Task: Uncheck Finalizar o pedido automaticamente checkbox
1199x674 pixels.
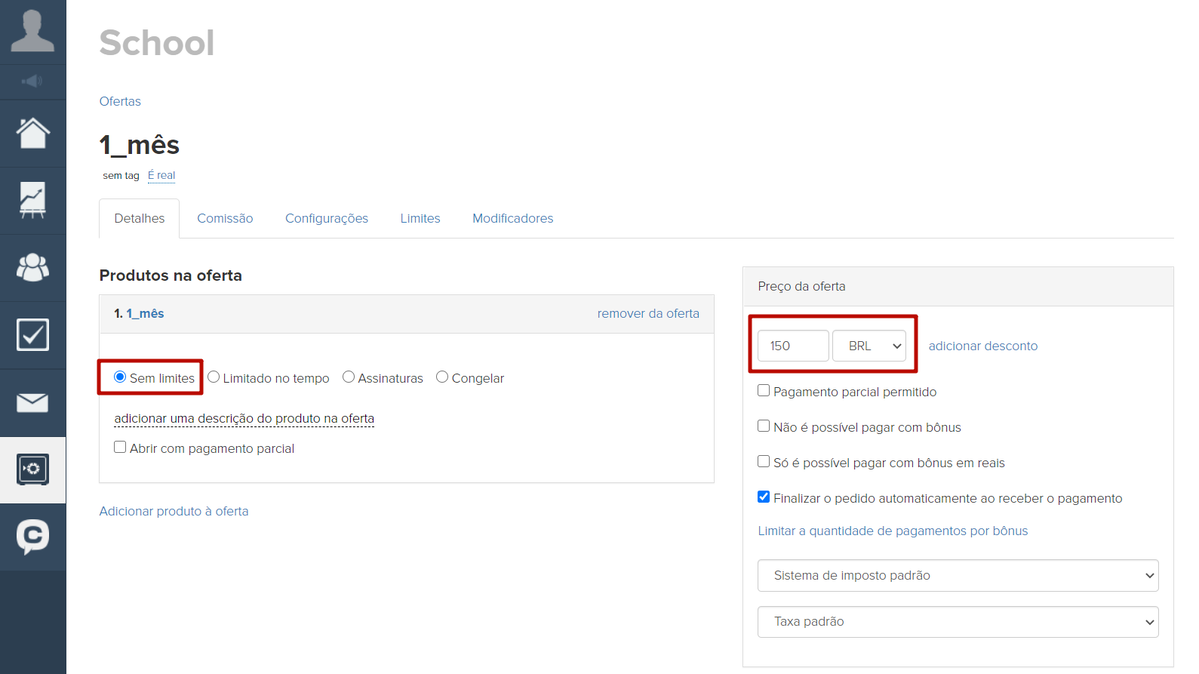Action: point(763,497)
